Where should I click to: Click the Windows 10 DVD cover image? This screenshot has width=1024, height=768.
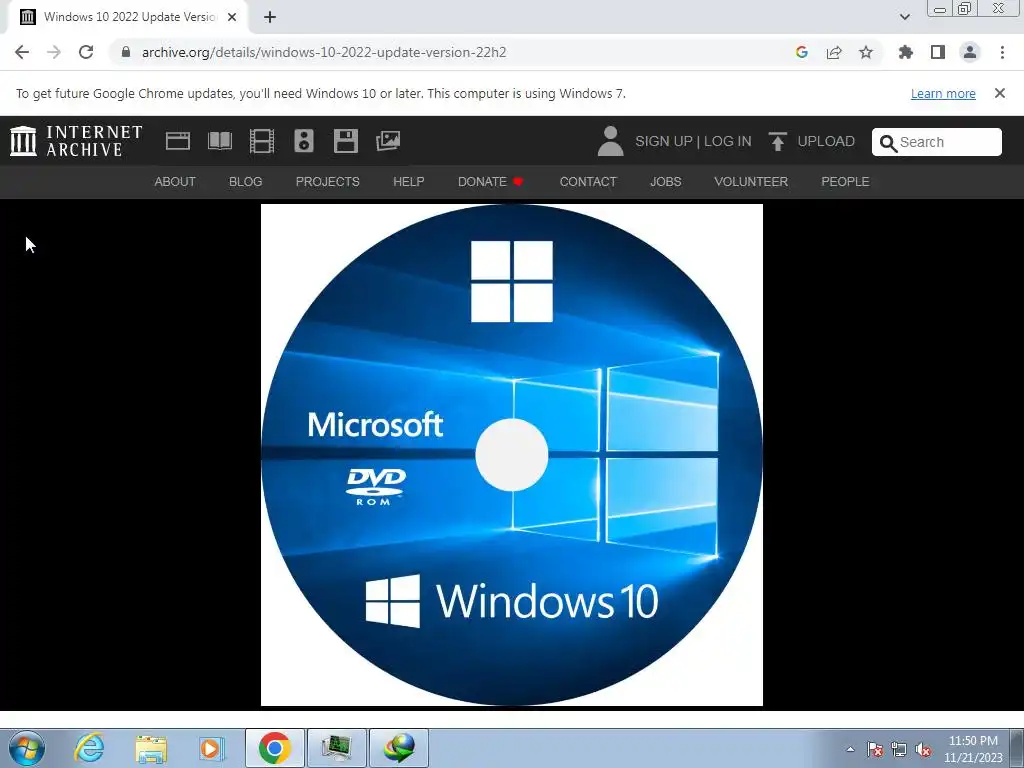coord(512,455)
